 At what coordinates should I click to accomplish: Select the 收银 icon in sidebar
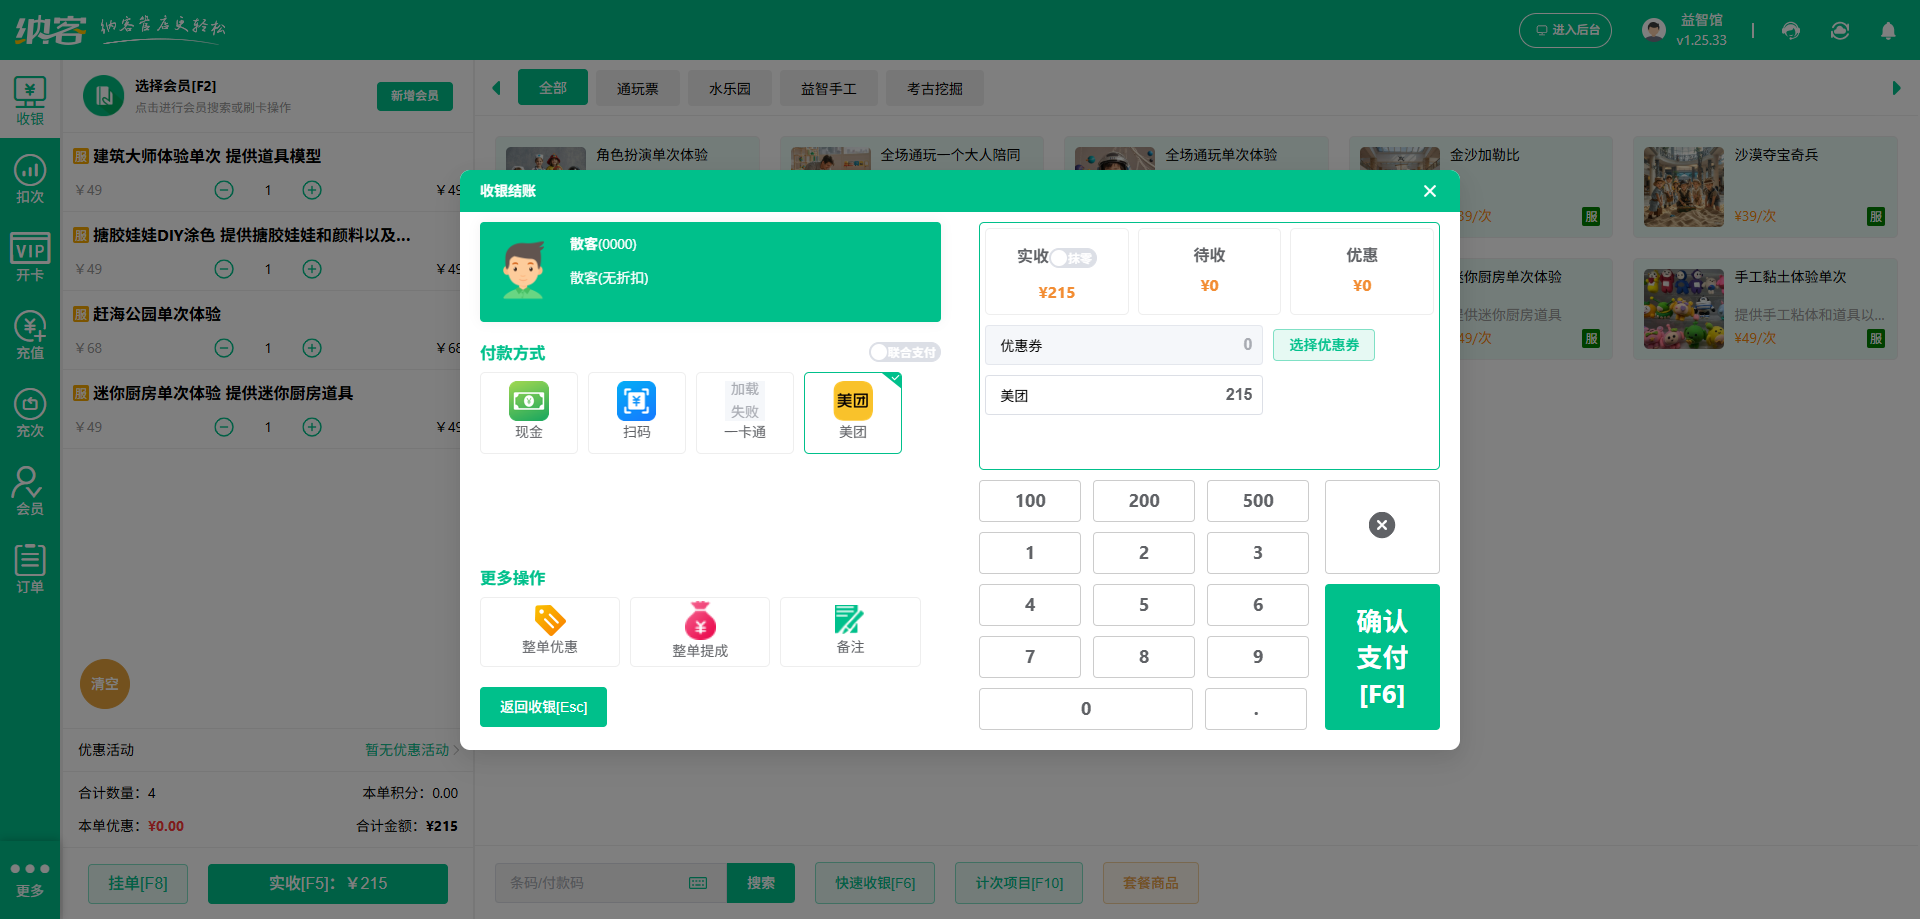pyautogui.click(x=30, y=98)
